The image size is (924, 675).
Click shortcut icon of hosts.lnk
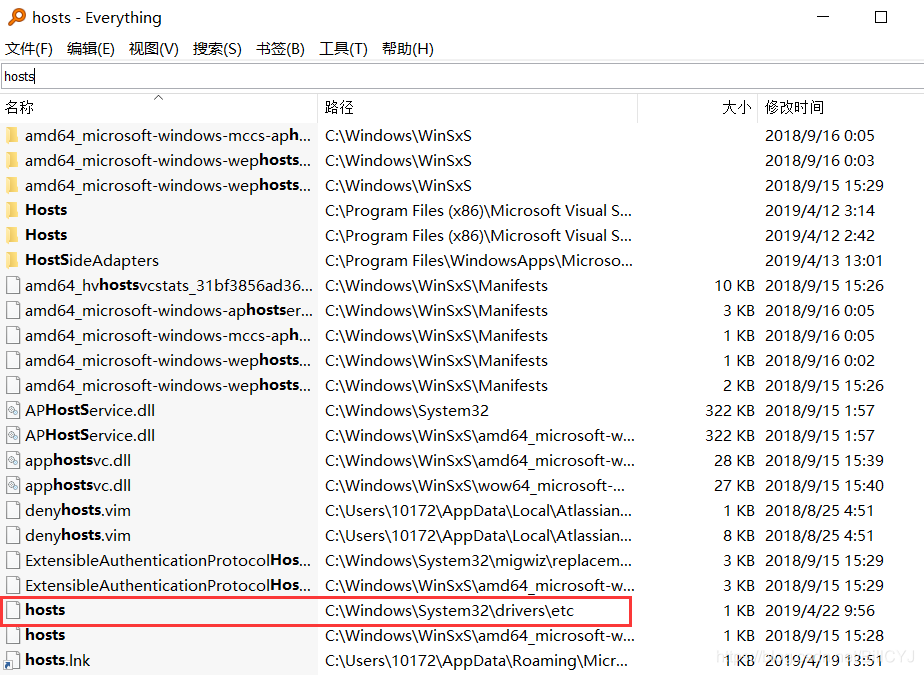tap(12, 660)
